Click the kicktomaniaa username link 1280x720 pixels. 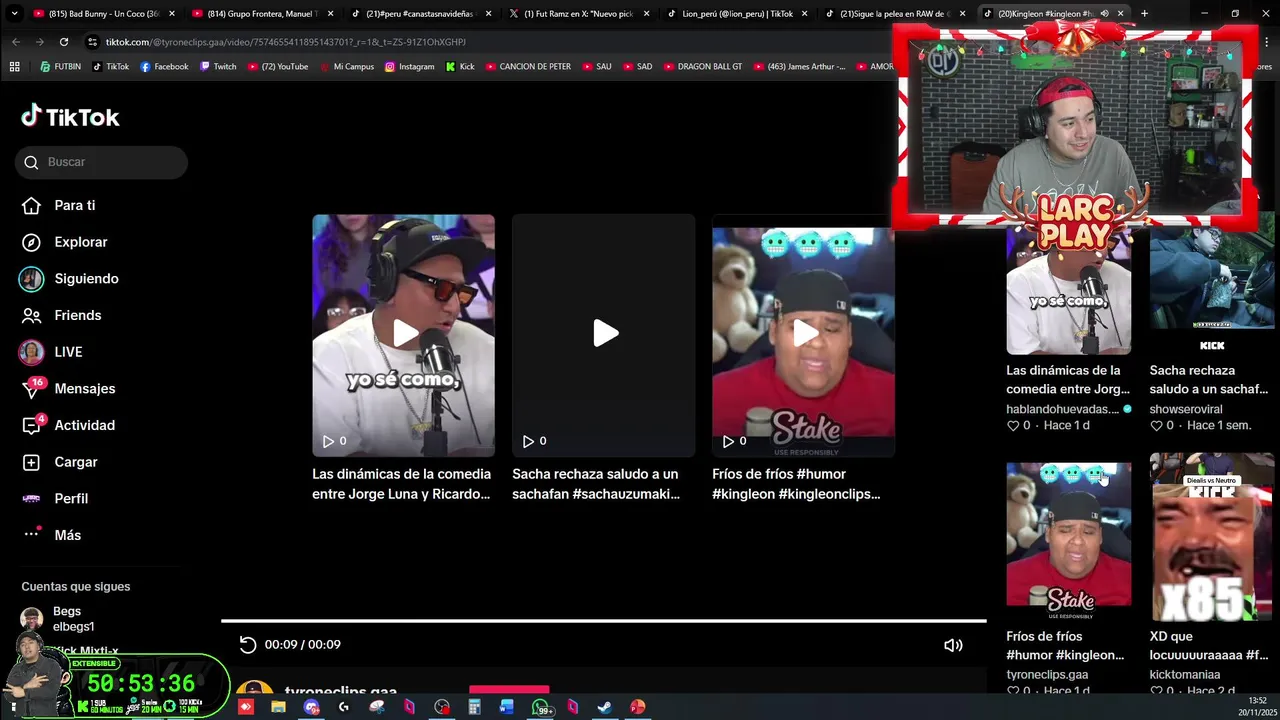coord(1185,675)
